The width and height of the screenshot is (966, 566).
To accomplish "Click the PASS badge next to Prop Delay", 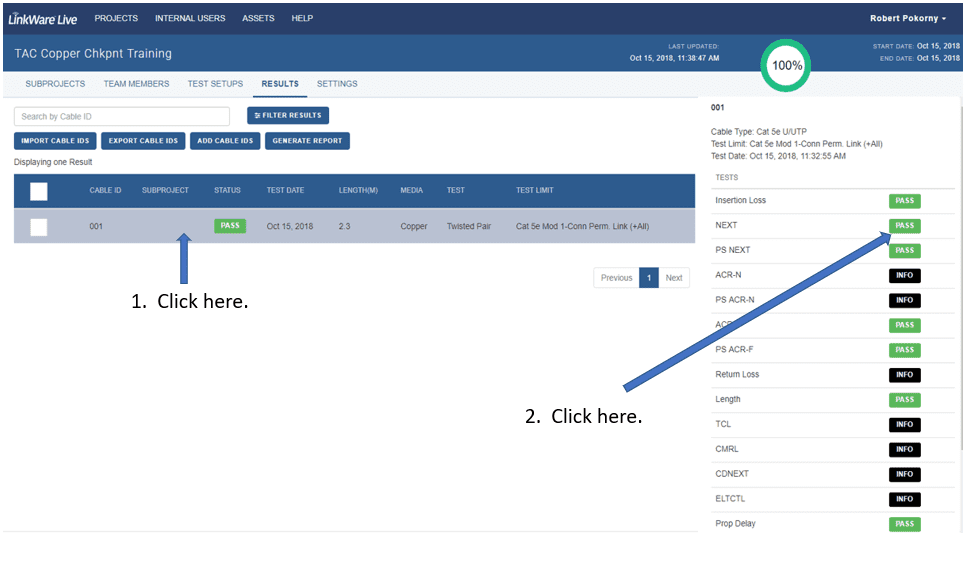I will 904,524.
